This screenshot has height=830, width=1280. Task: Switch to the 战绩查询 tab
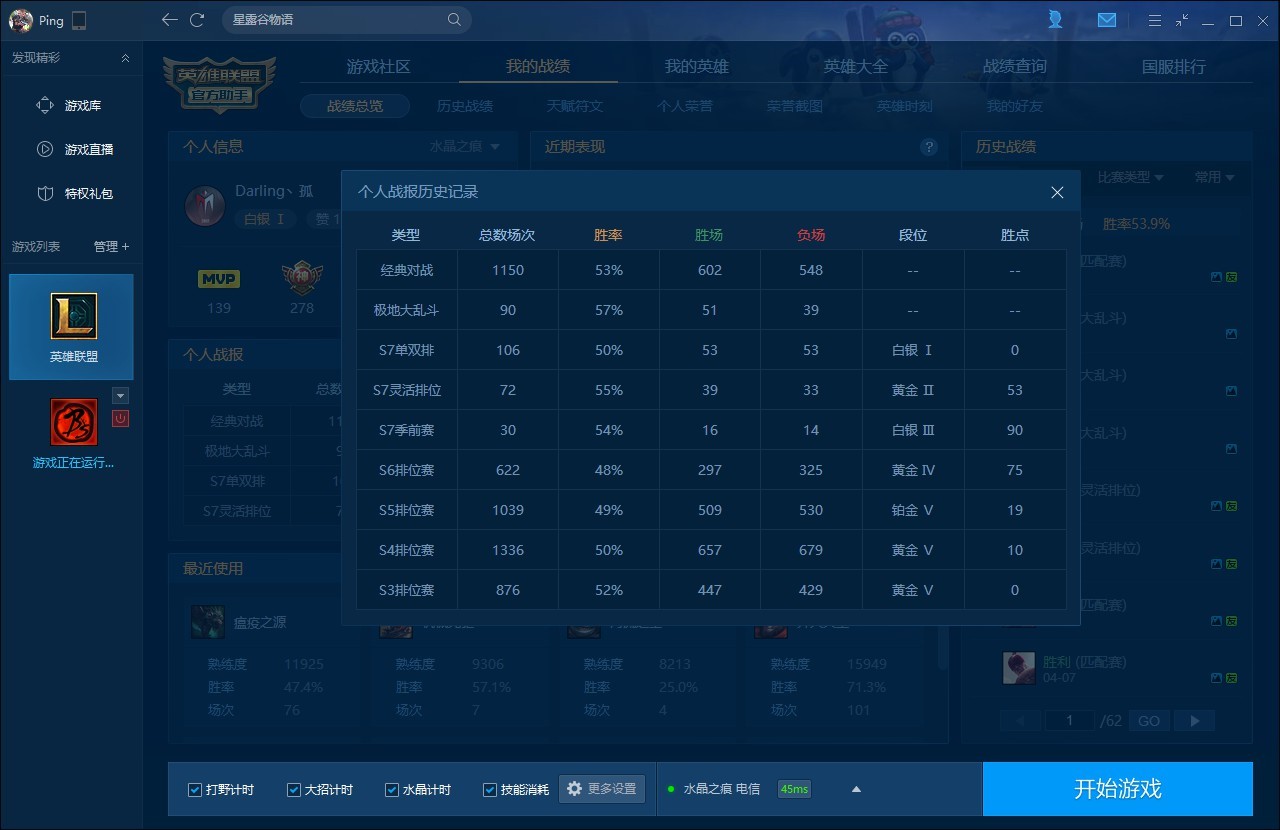pyautogui.click(x=1015, y=67)
